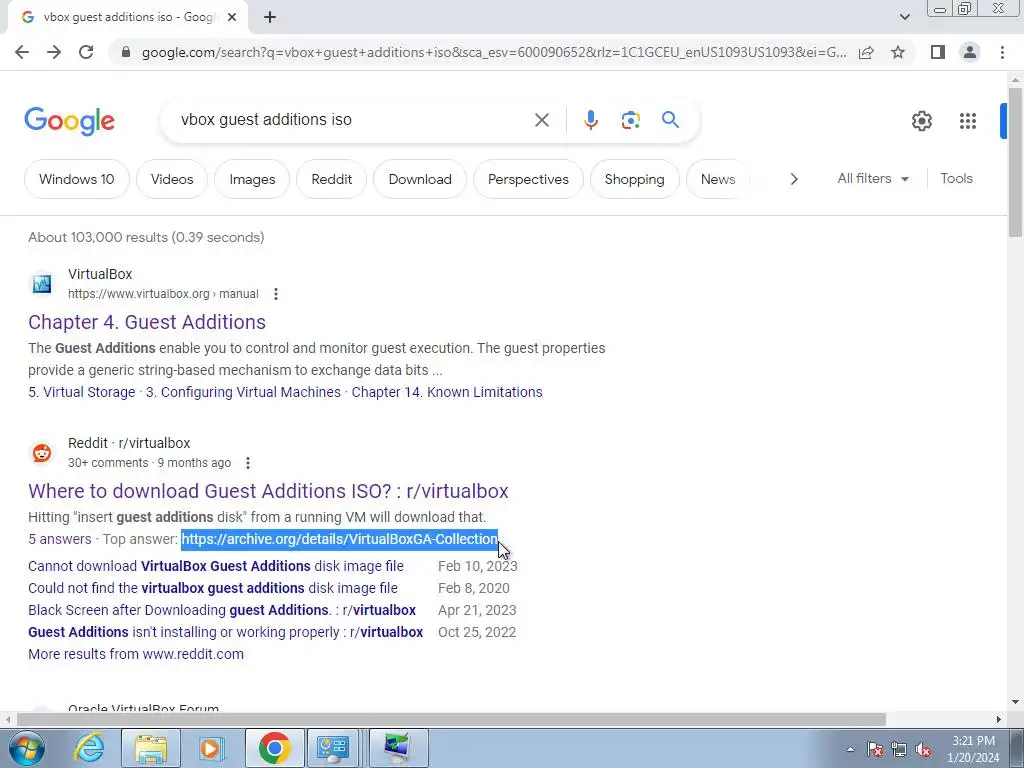
Task: Open the Reddit result options three-dot menu
Action: pyautogui.click(x=248, y=463)
